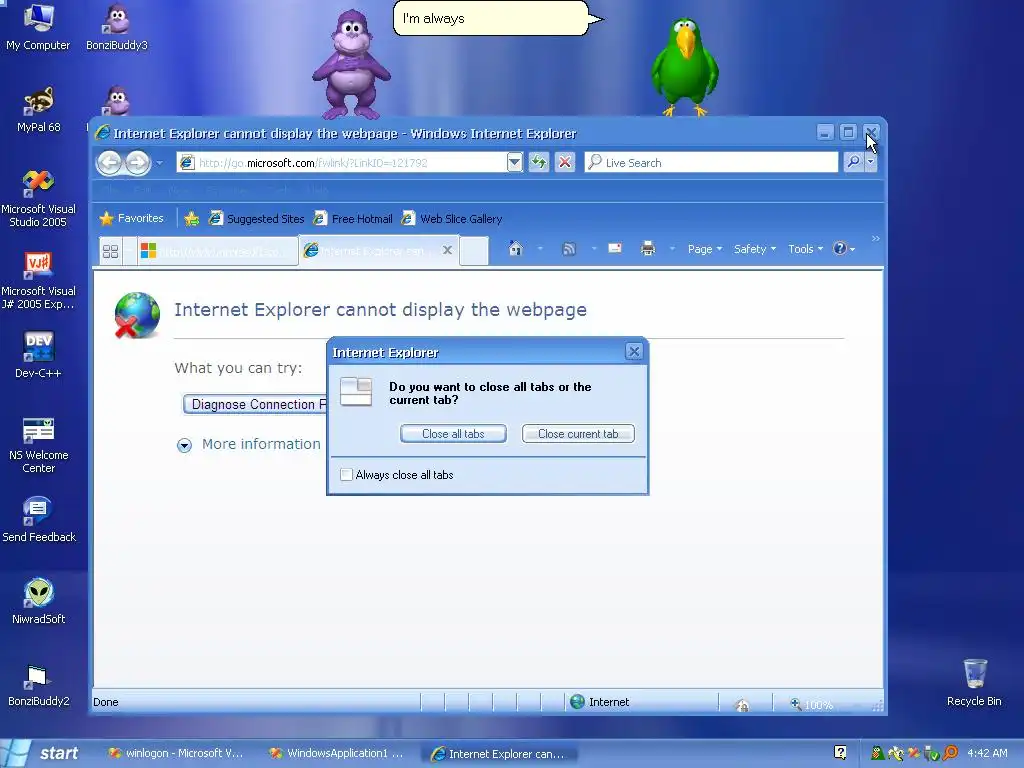This screenshot has height=768, width=1024.
Task: Click the Print toolbar icon
Action: 648,248
